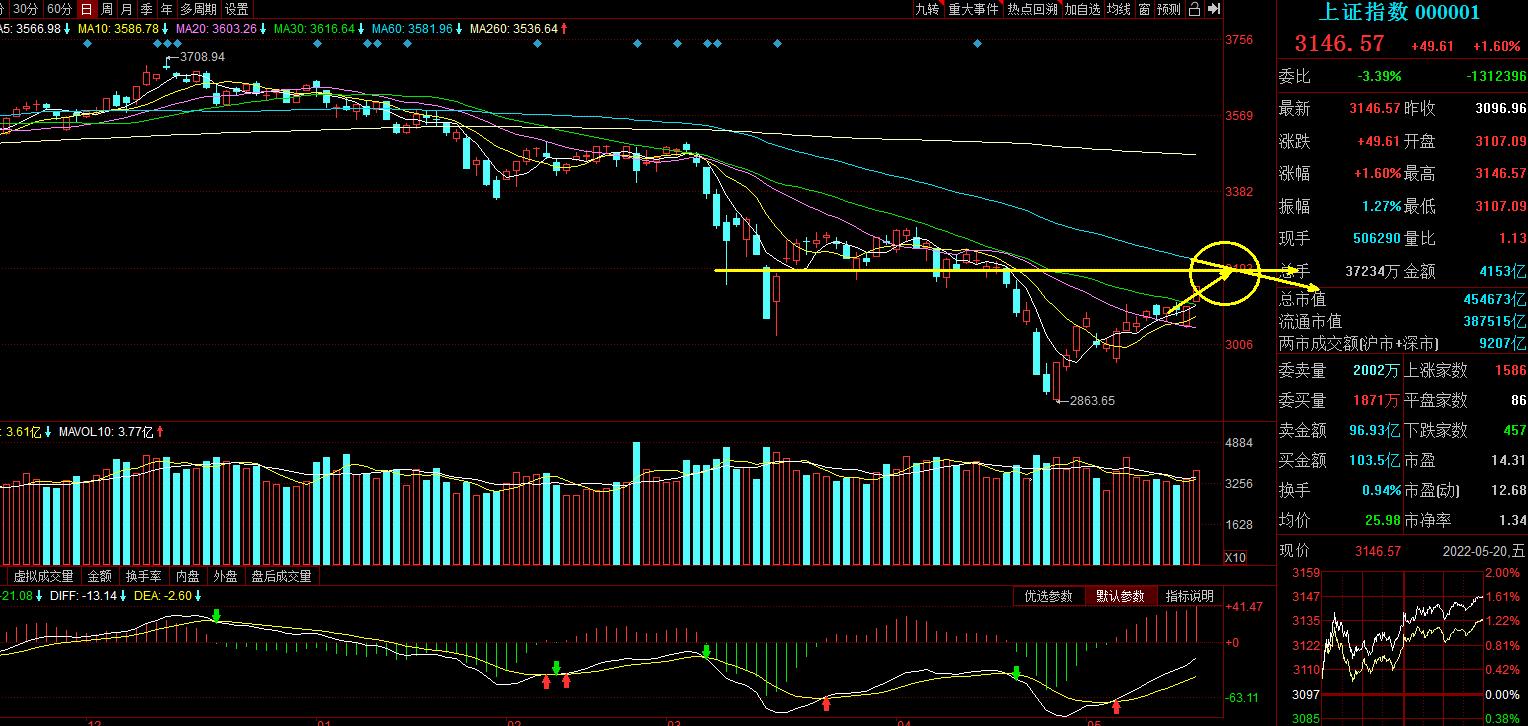
Task: Click the 上涨家数 value 1586
Action: click(1511, 371)
